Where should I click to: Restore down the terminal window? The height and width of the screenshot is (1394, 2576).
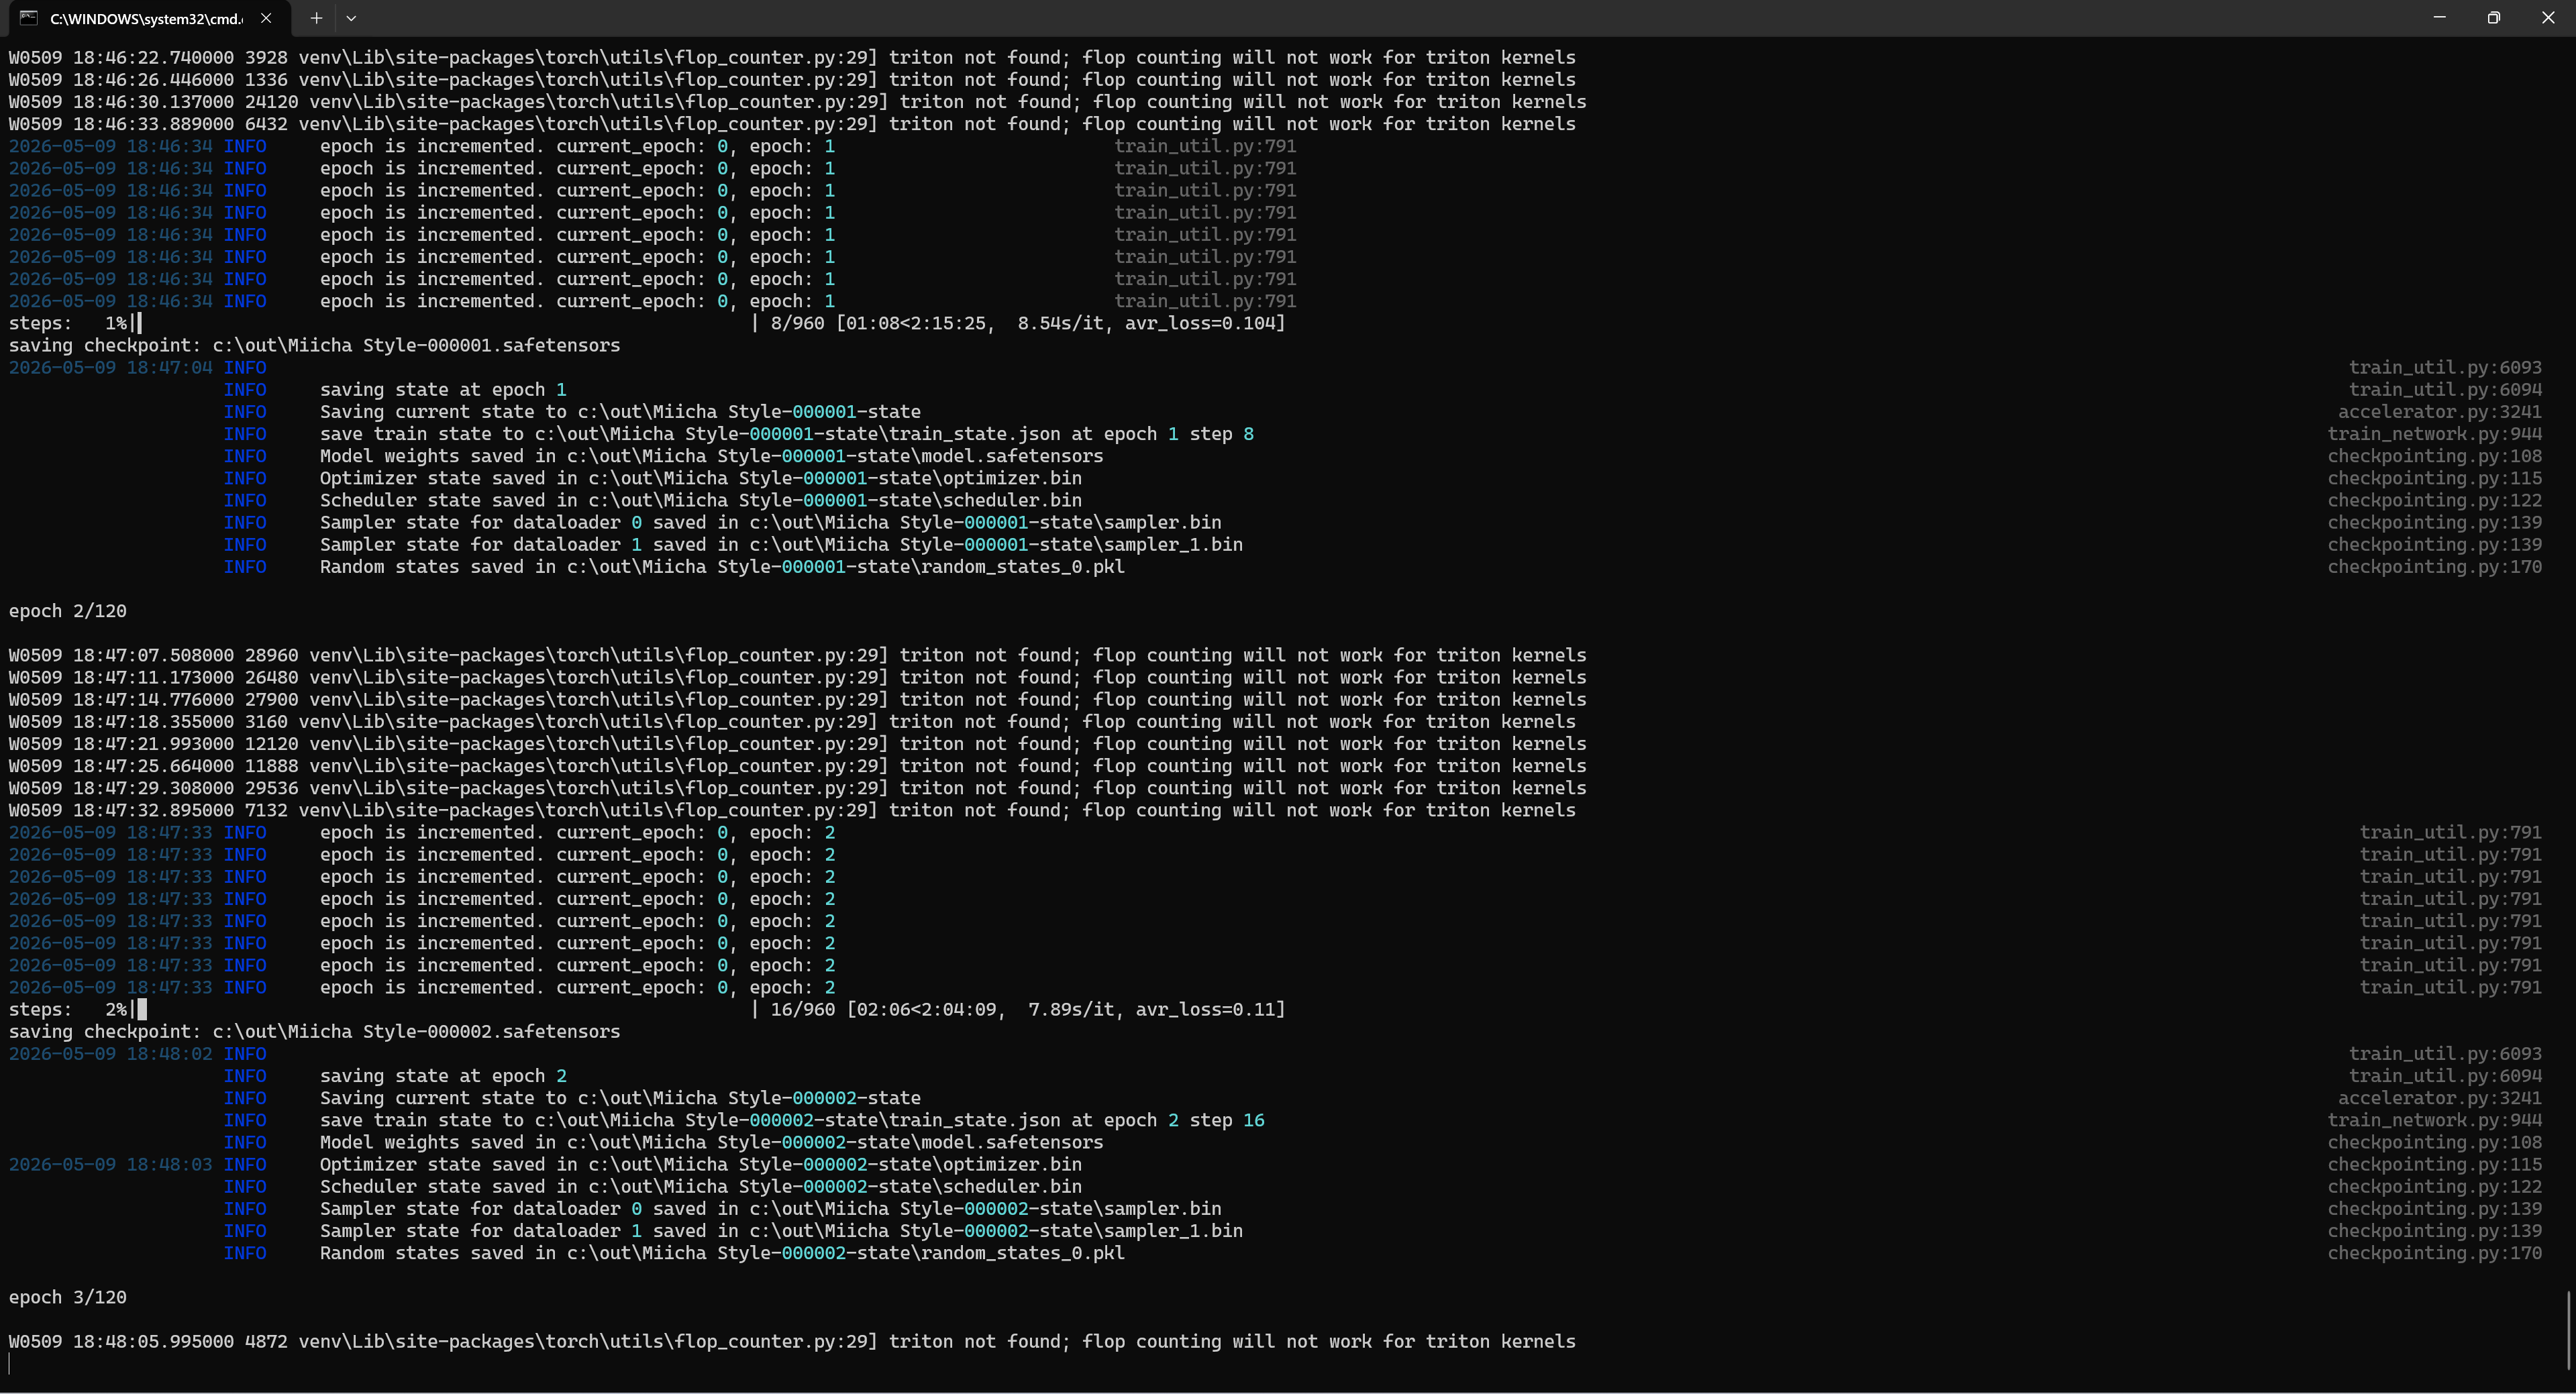(2494, 18)
